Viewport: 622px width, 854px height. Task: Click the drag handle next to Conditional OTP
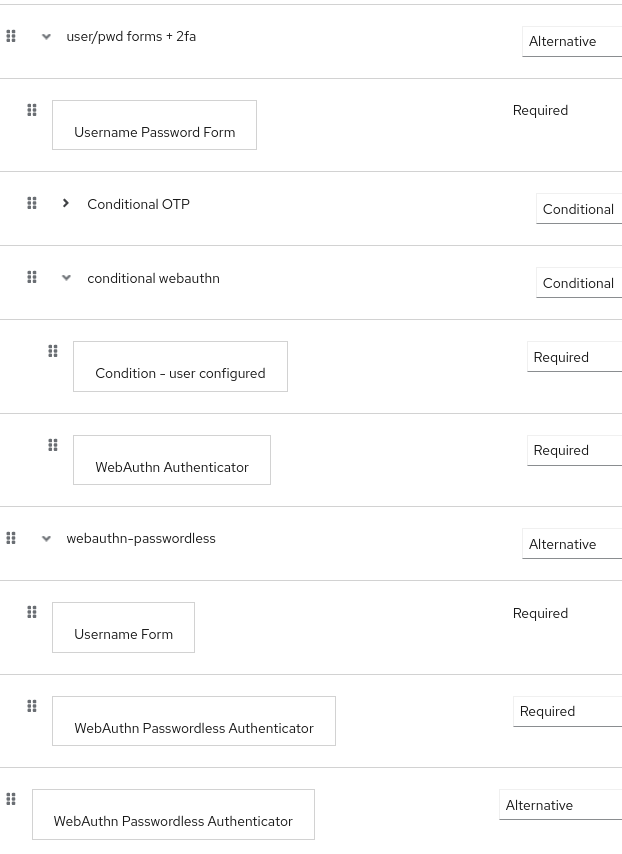[31, 203]
